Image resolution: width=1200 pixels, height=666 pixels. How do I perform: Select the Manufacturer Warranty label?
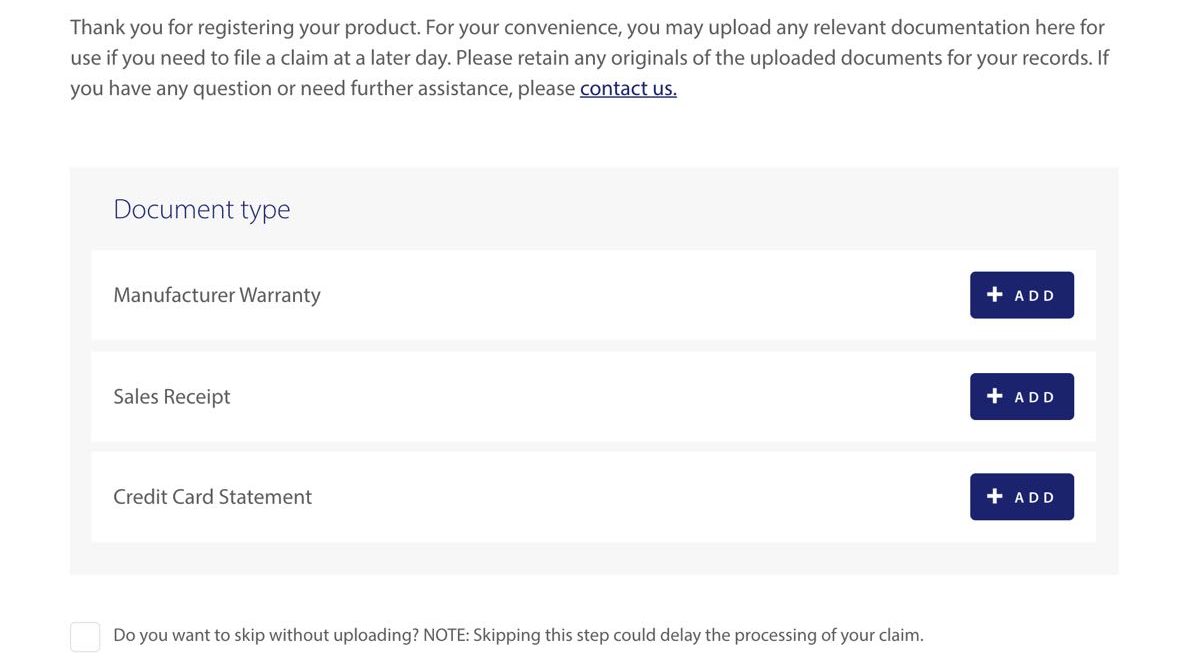point(217,295)
